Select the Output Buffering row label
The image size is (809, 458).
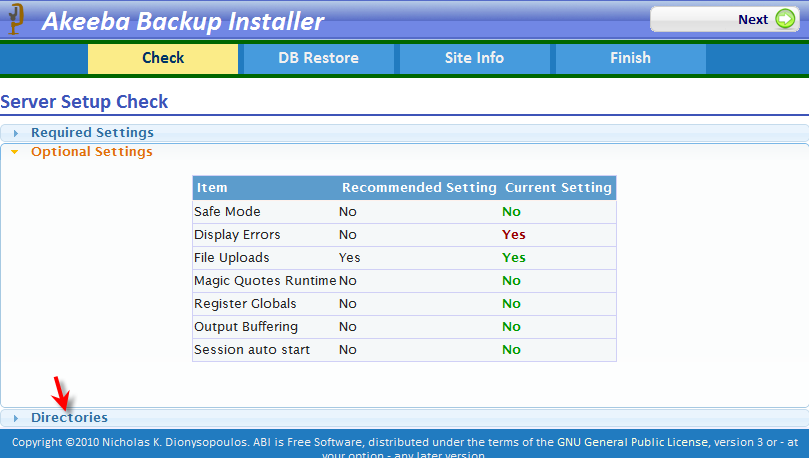tap(246, 327)
